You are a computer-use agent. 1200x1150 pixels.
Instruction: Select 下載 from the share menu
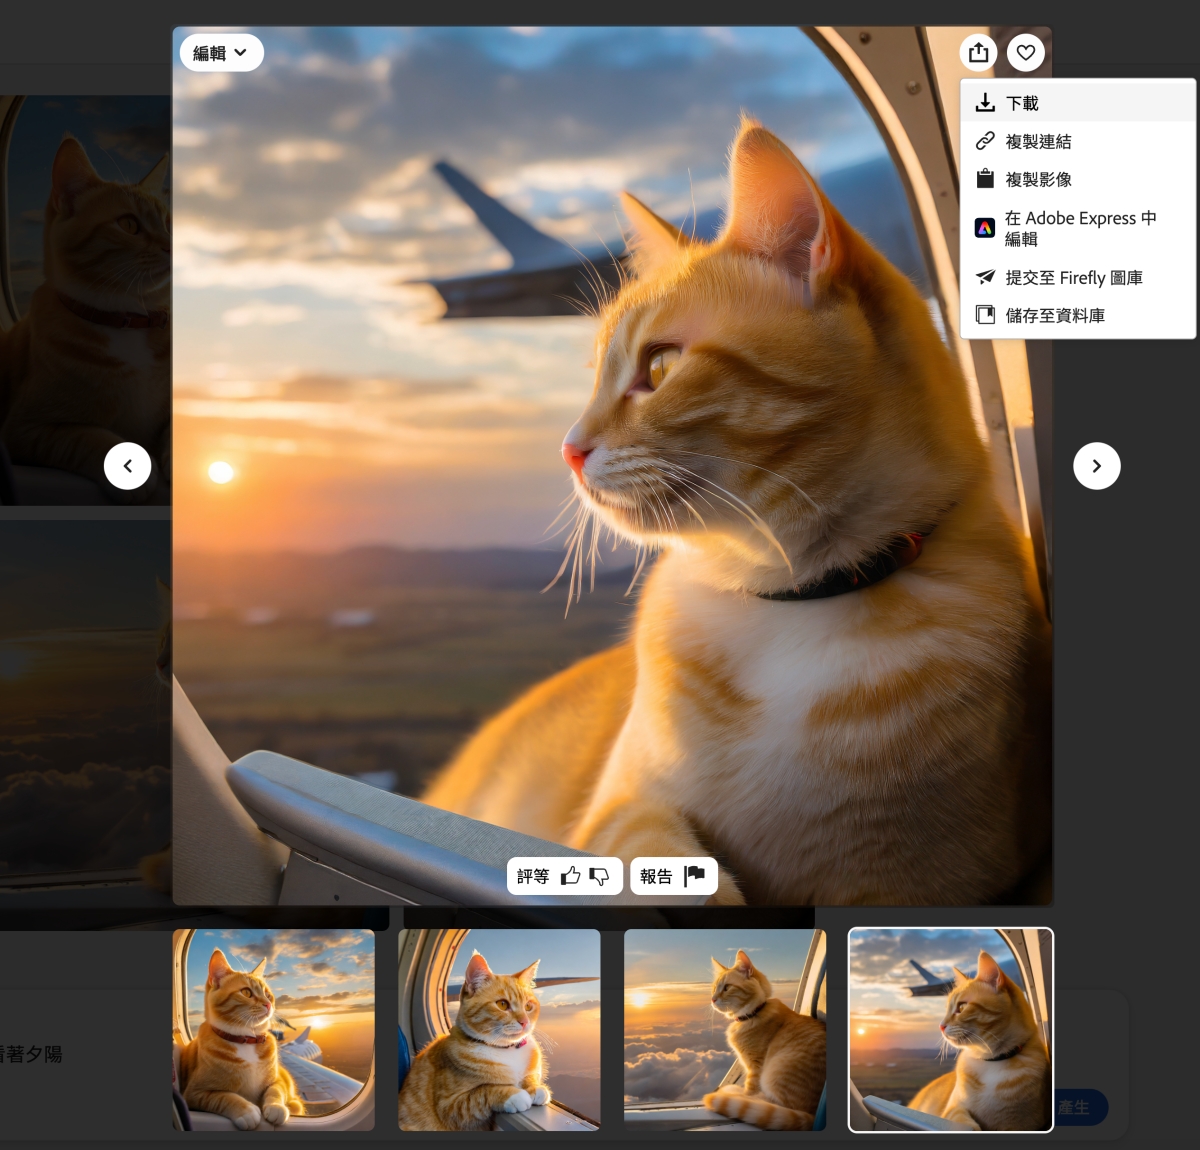click(x=1022, y=103)
